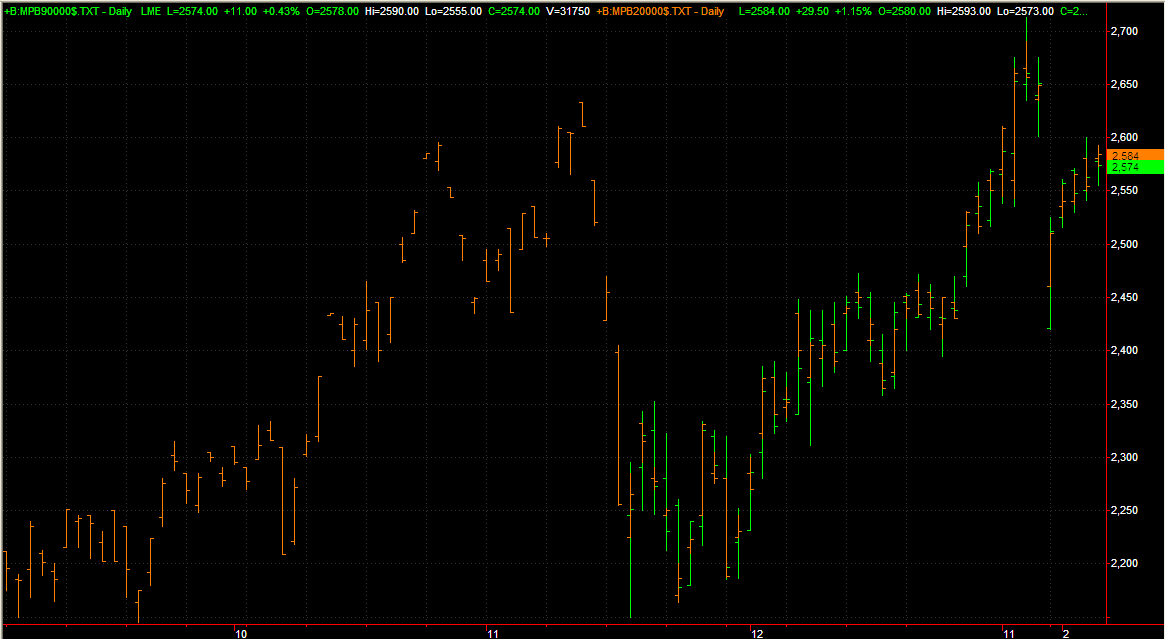Click the 2,200 price axis label

[x=1125, y=564]
